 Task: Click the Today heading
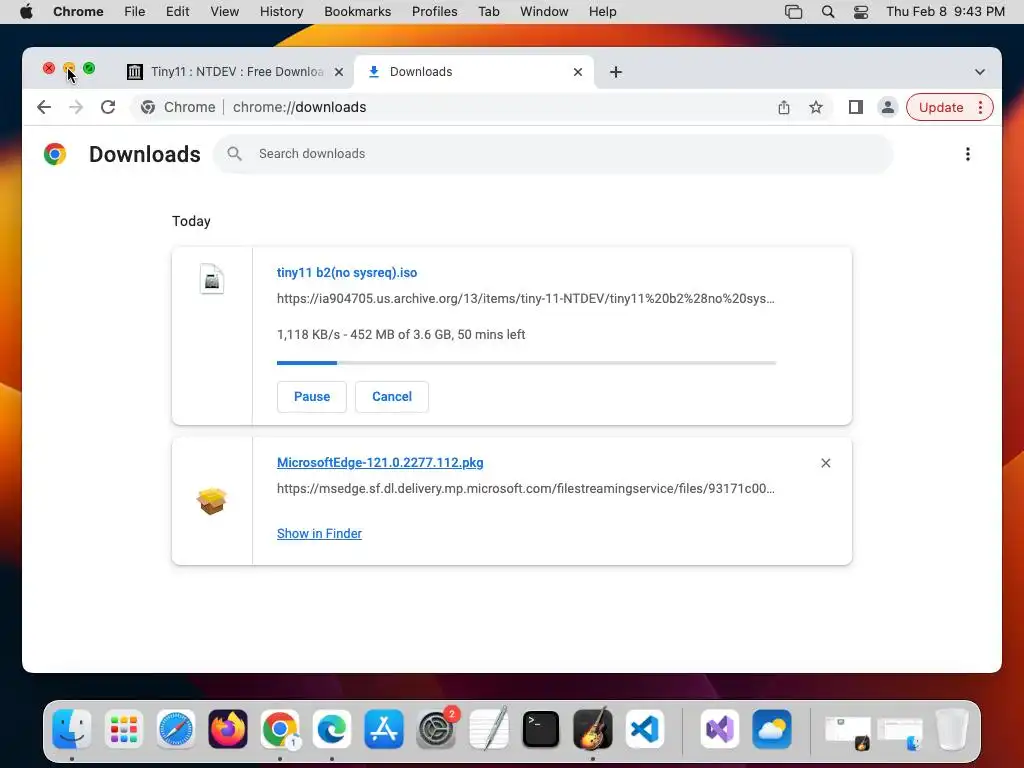191,221
